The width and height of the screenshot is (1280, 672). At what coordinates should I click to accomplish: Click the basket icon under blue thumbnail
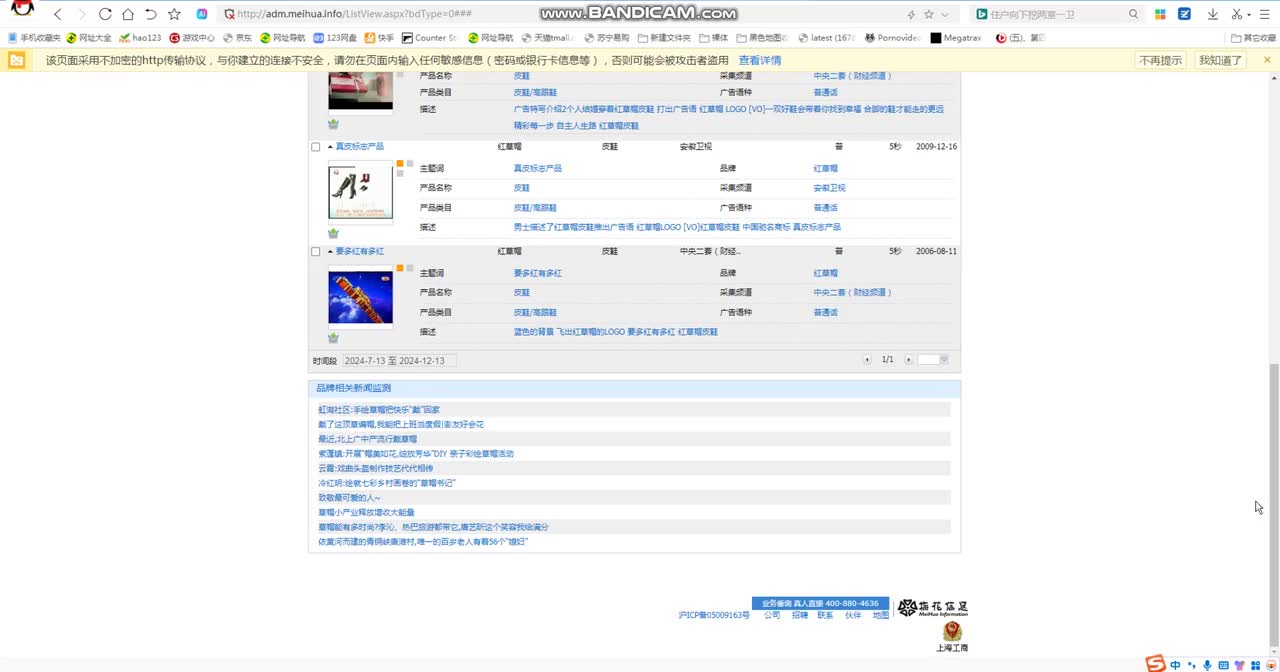(333, 338)
